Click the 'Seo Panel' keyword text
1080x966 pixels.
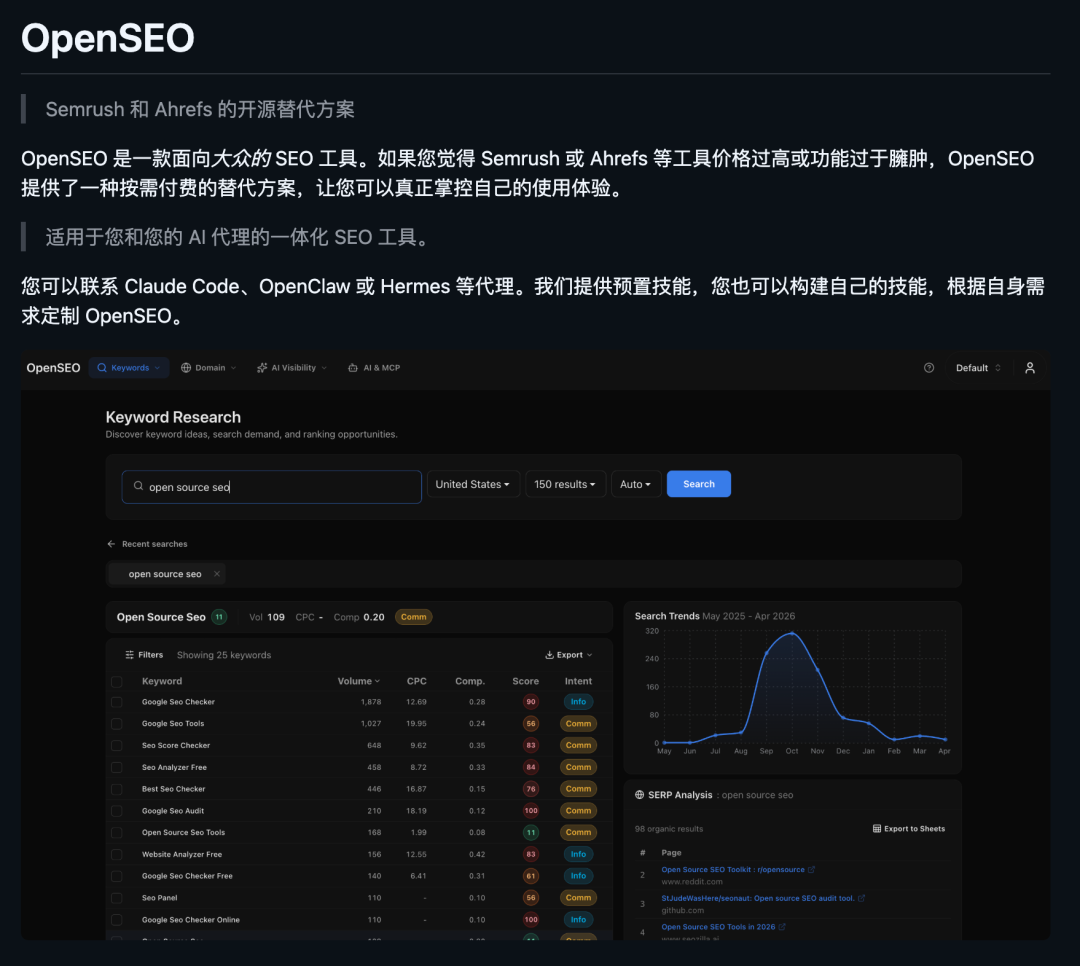pos(159,898)
